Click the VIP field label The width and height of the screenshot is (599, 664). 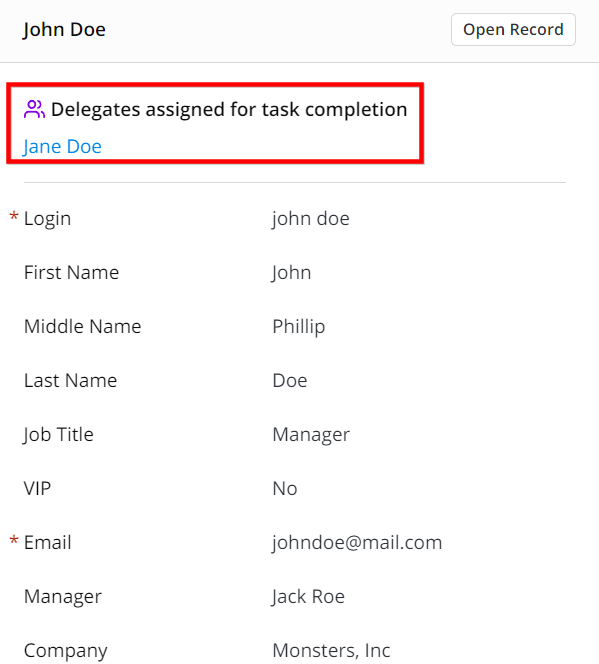(x=37, y=489)
